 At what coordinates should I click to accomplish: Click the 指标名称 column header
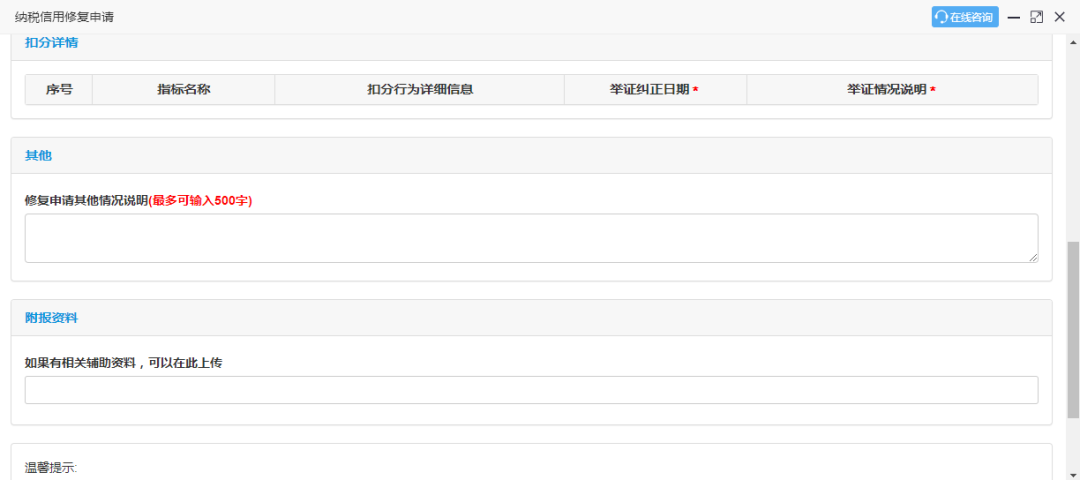pos(183,90)
